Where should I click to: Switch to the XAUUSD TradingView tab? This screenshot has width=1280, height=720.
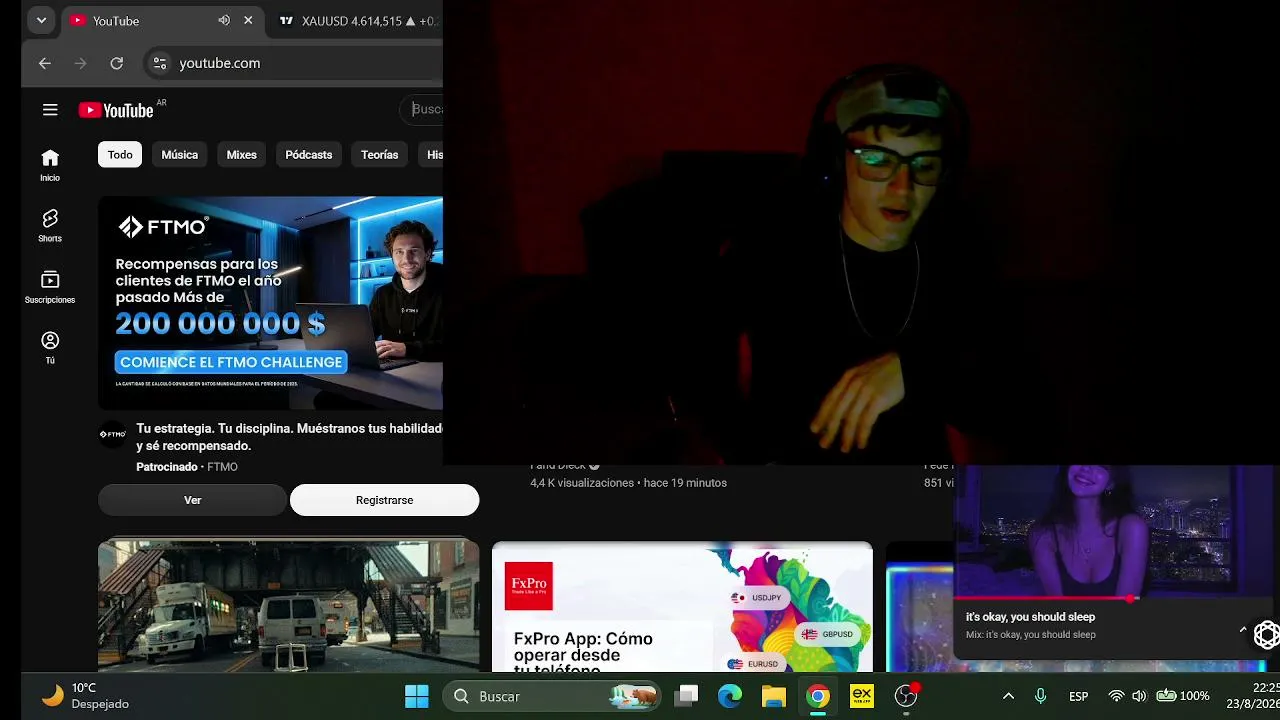tap(358, 21)
